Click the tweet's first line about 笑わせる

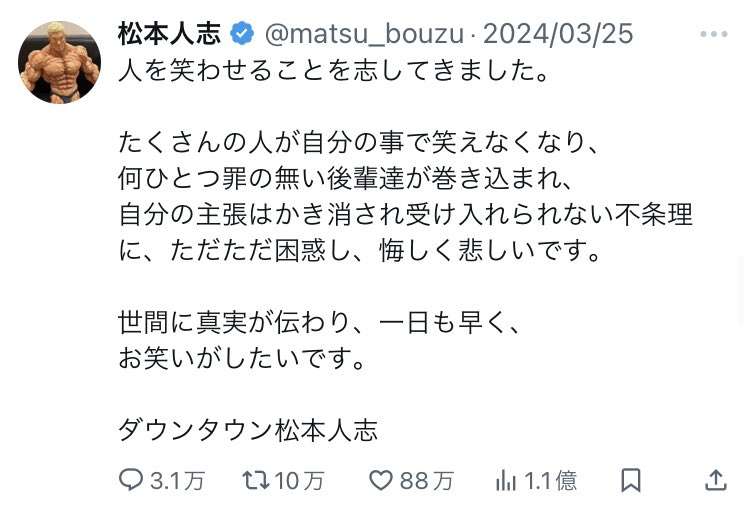[x=333, y=71]
